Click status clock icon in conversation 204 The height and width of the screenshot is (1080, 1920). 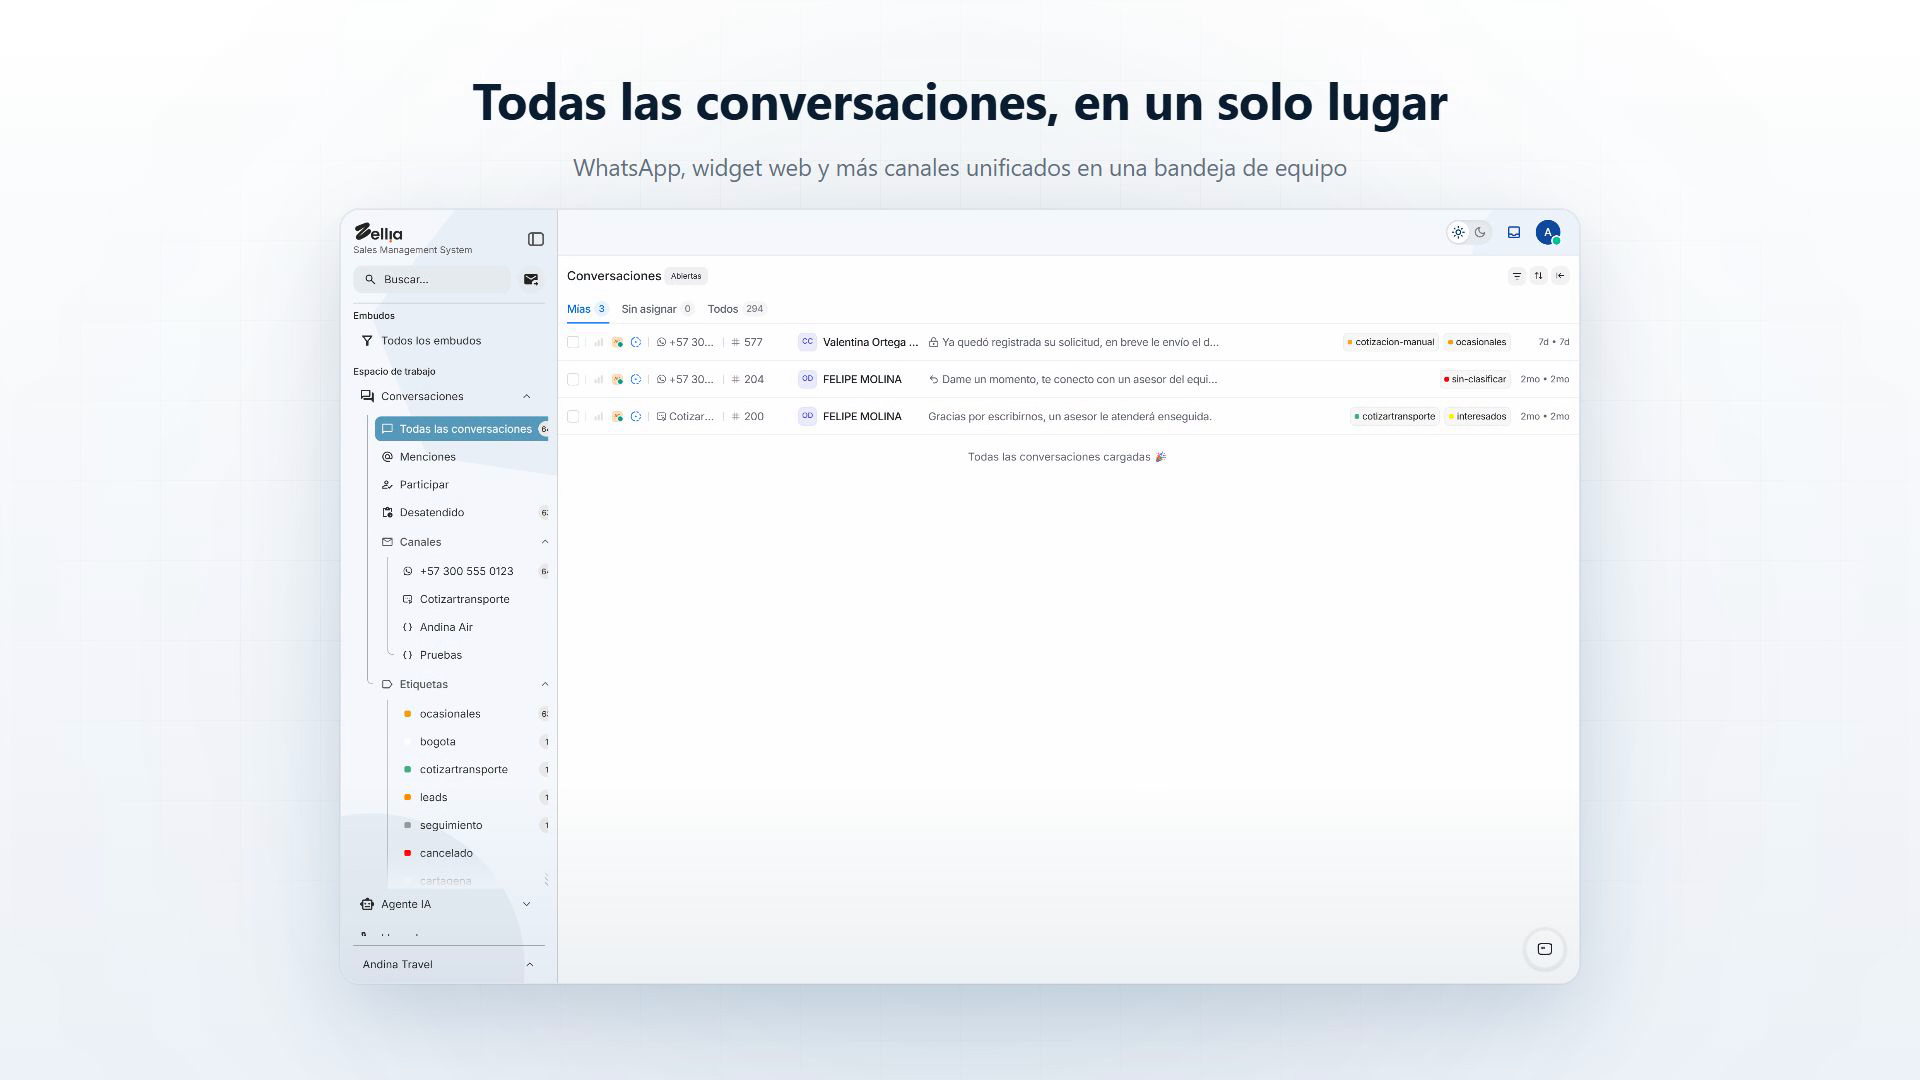click(x=636, y=379)
